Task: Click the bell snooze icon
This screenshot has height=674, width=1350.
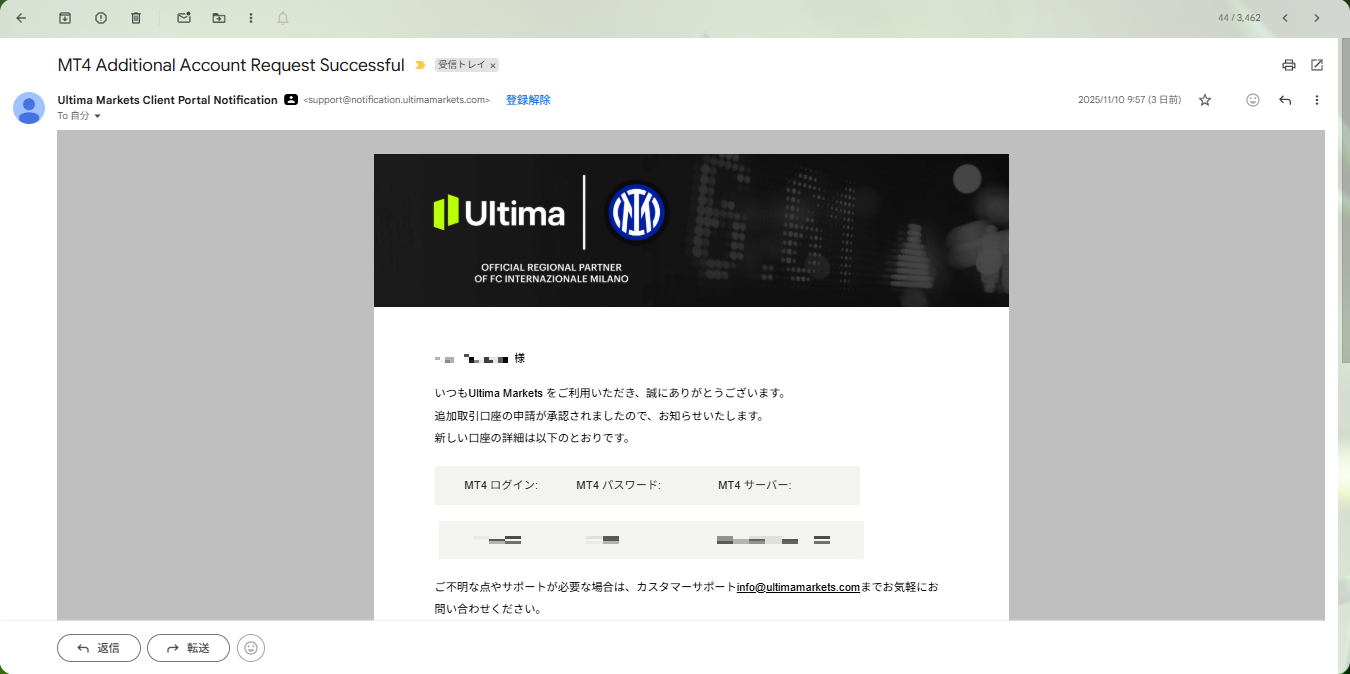Action: 283,18
